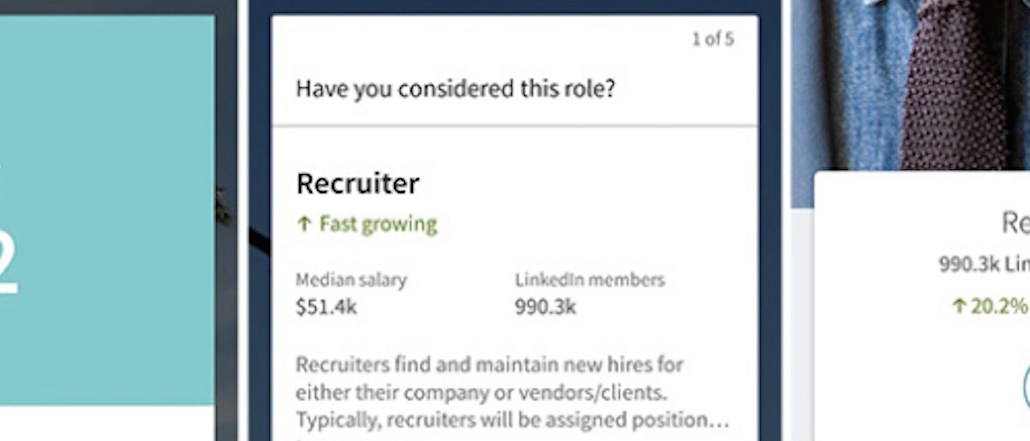Click the partial circle icon at right edge
1030x441 pixels.
point(1025,385)
